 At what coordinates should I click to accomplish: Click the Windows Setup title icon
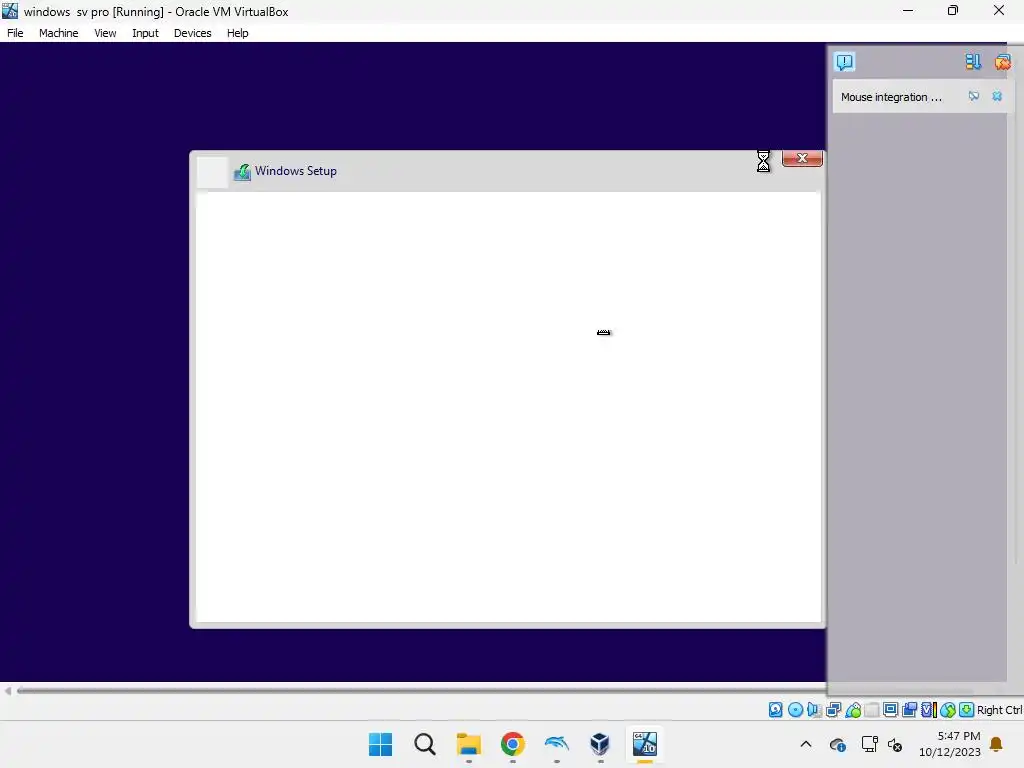coord(242,172)
